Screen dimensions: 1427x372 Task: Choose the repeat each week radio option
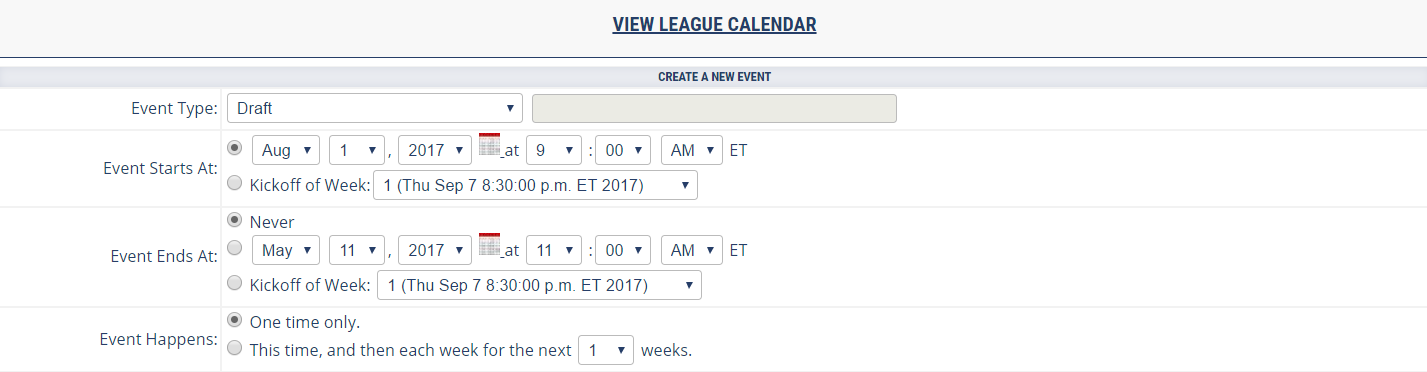(x=235, y=349)
